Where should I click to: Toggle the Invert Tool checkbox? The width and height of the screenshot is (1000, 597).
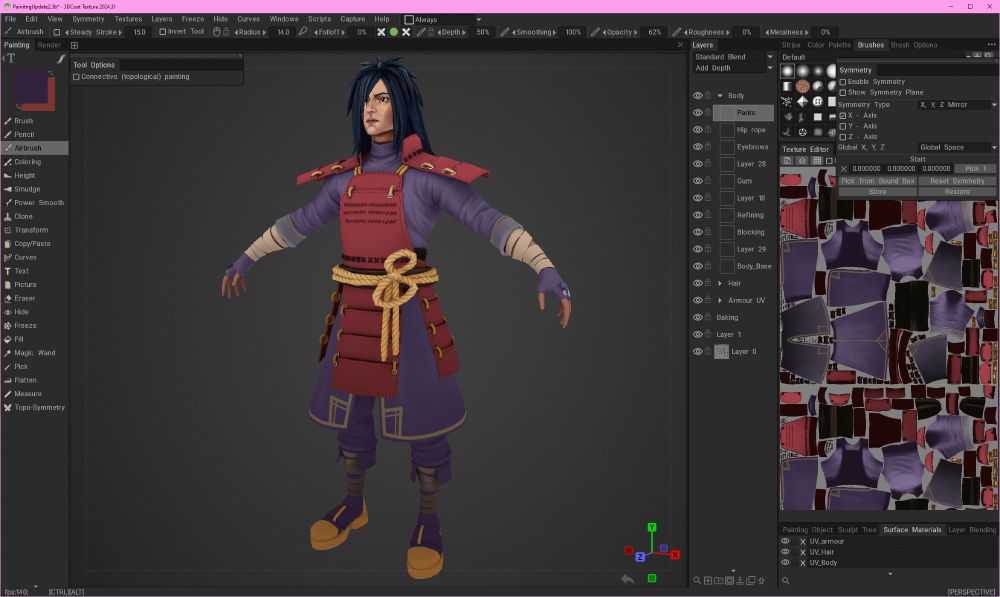coord(163,32)
